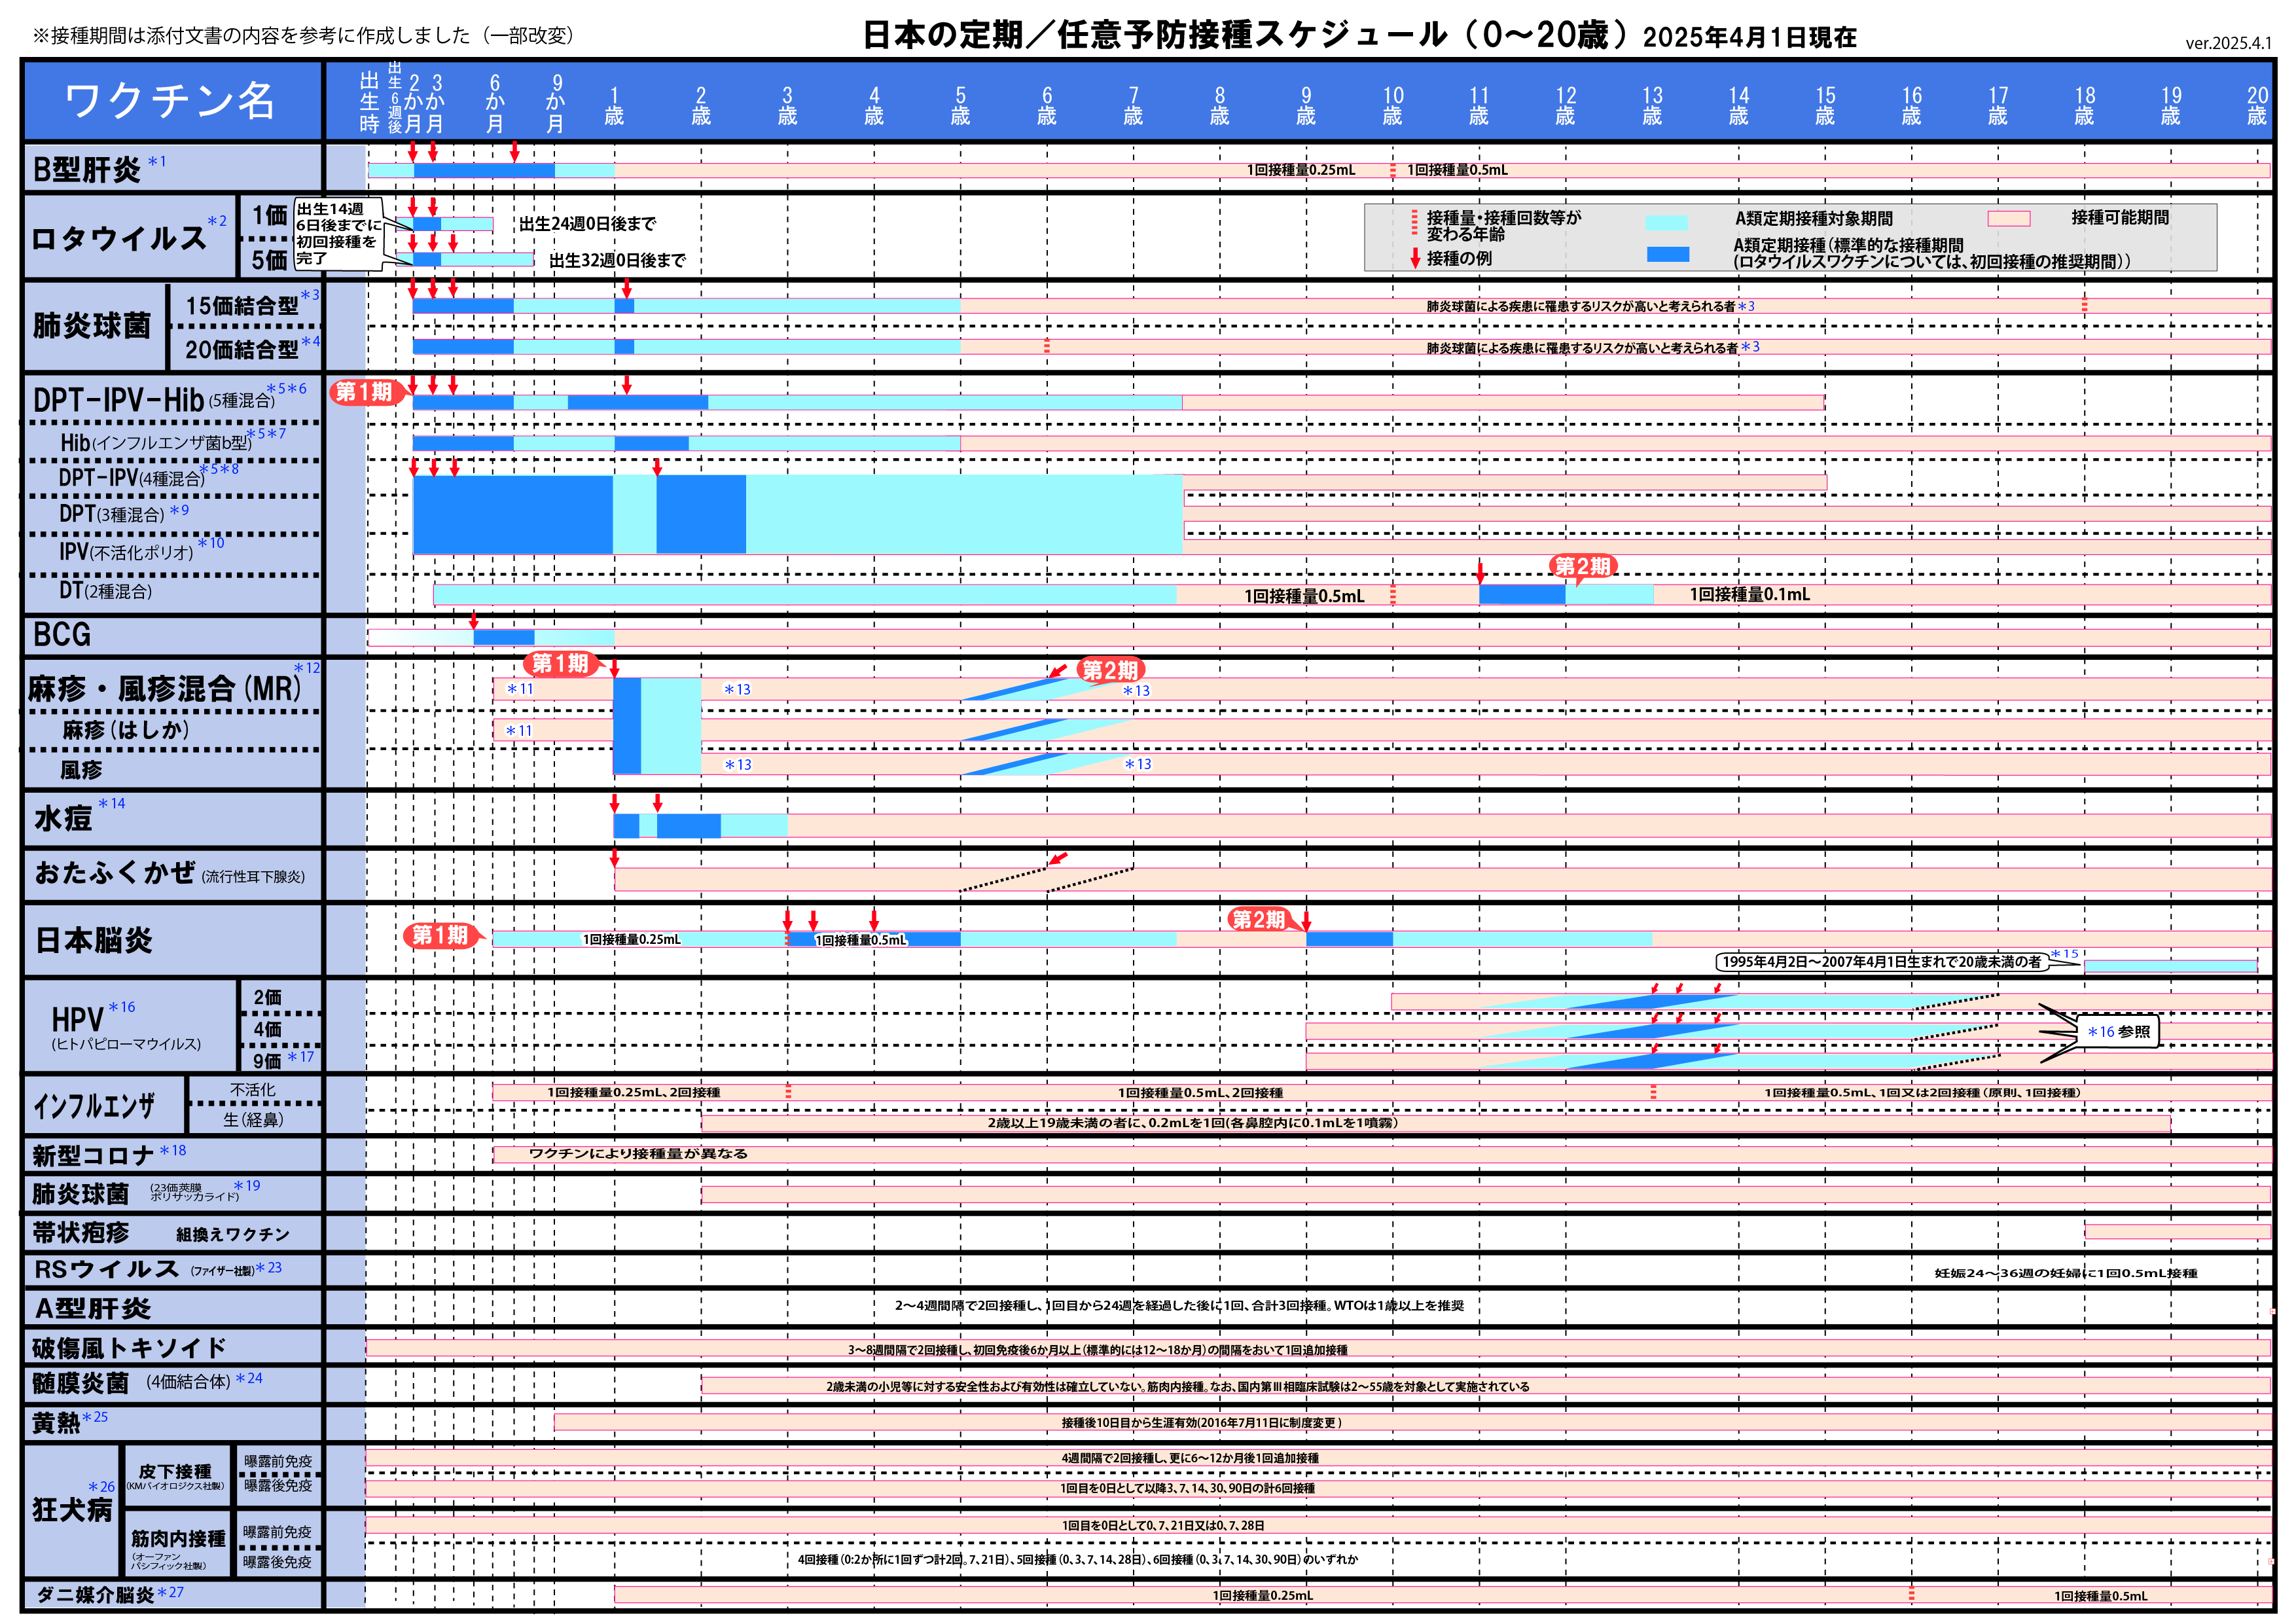2296x1624 pixels.
Task: Click the 第2期 badge above the DT row
Action: pos(1582,567)
